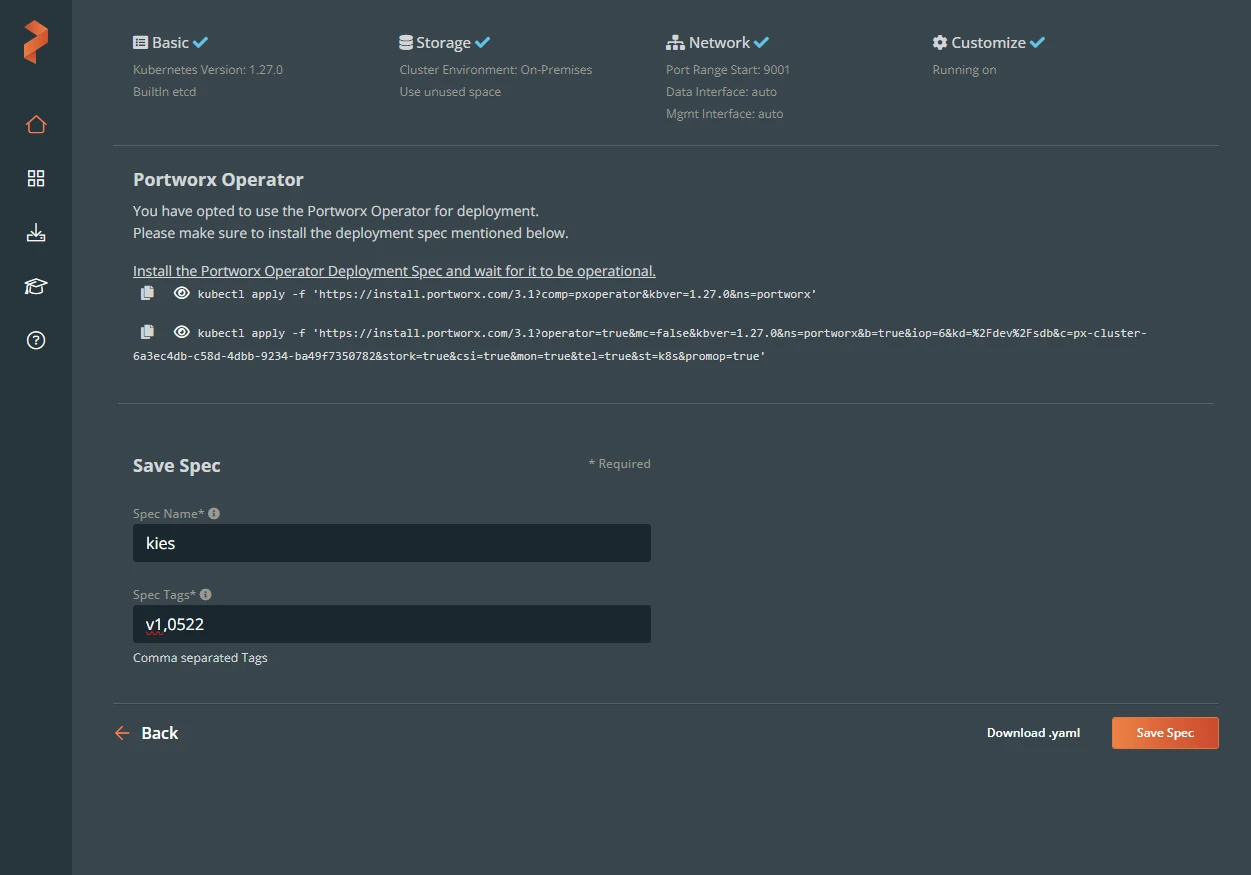Click the Kubernetes Version: 1.27.0 text
This screenshot has height=875, width=1251.
click(x=208, y=70)
